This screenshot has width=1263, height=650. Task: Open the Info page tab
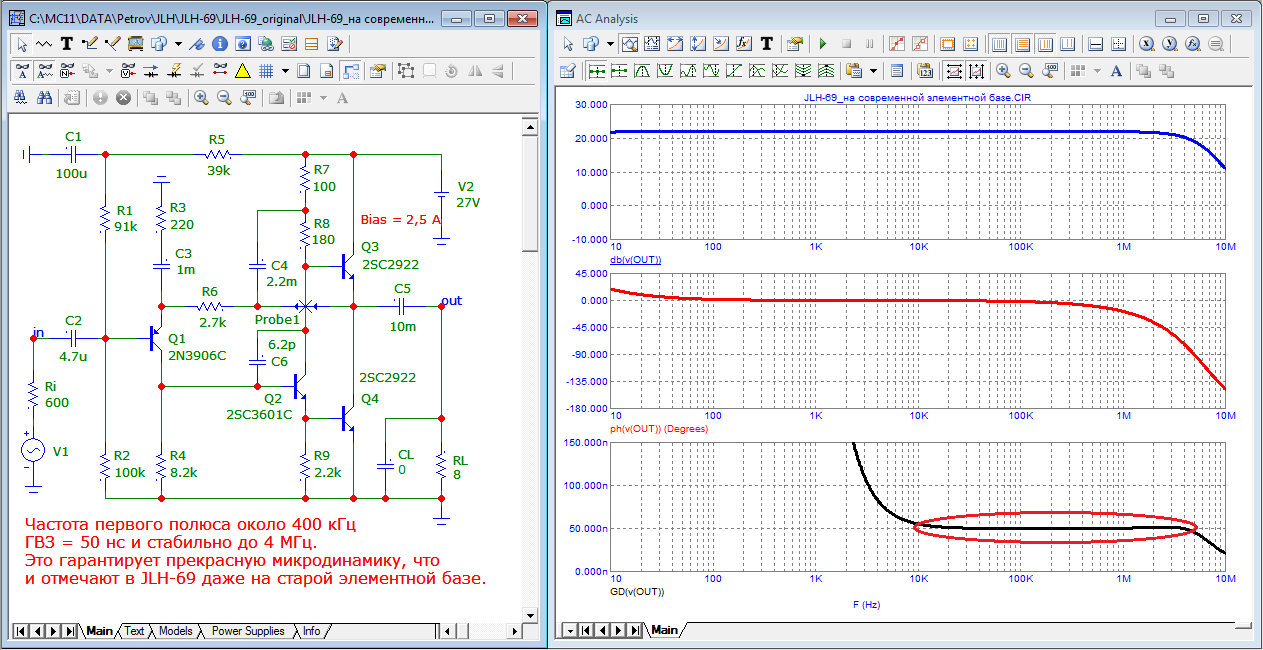312,631
